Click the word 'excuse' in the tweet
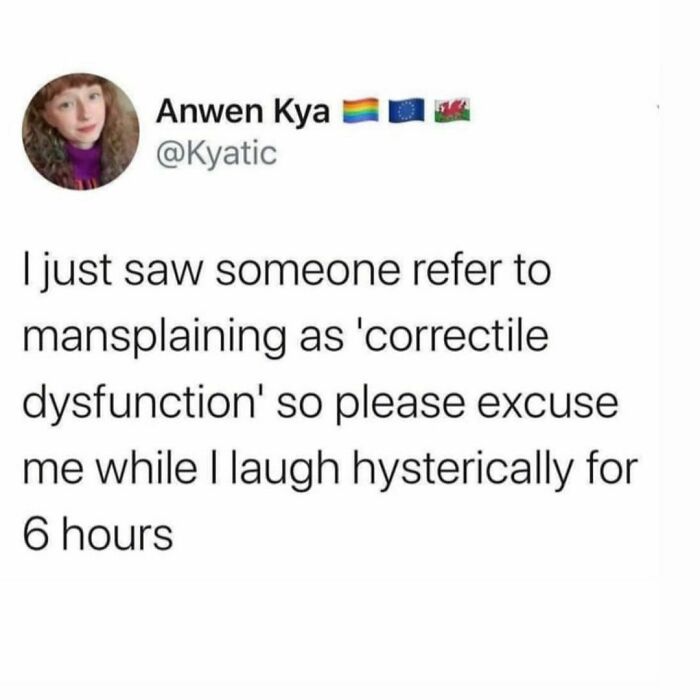Screen dimensions: 700x700 coord(548,404)
